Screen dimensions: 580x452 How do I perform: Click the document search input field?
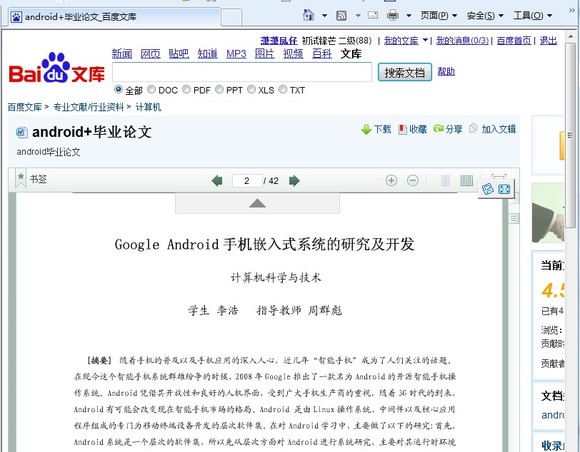point(242,72)
